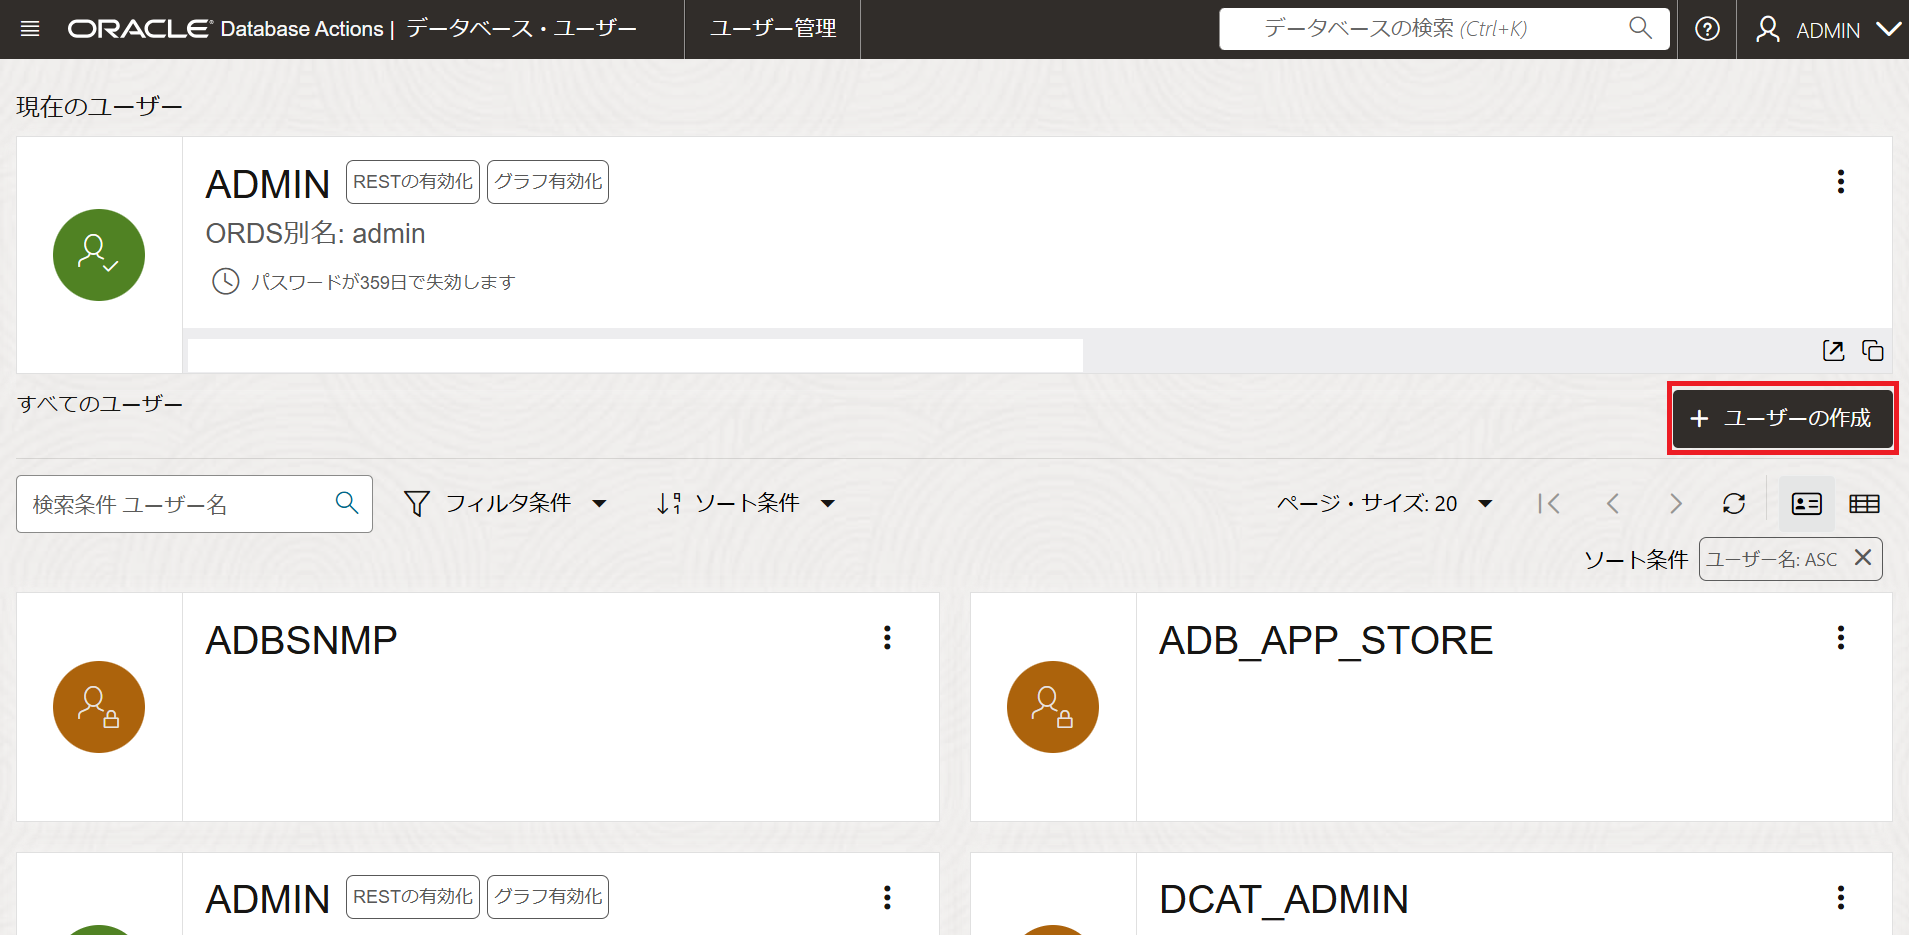Image resolution: width=1909 pixels, height=935 pixels.
Task: Remove the ユーザー名: ASC sort chip
Action: coord(1862,558)
